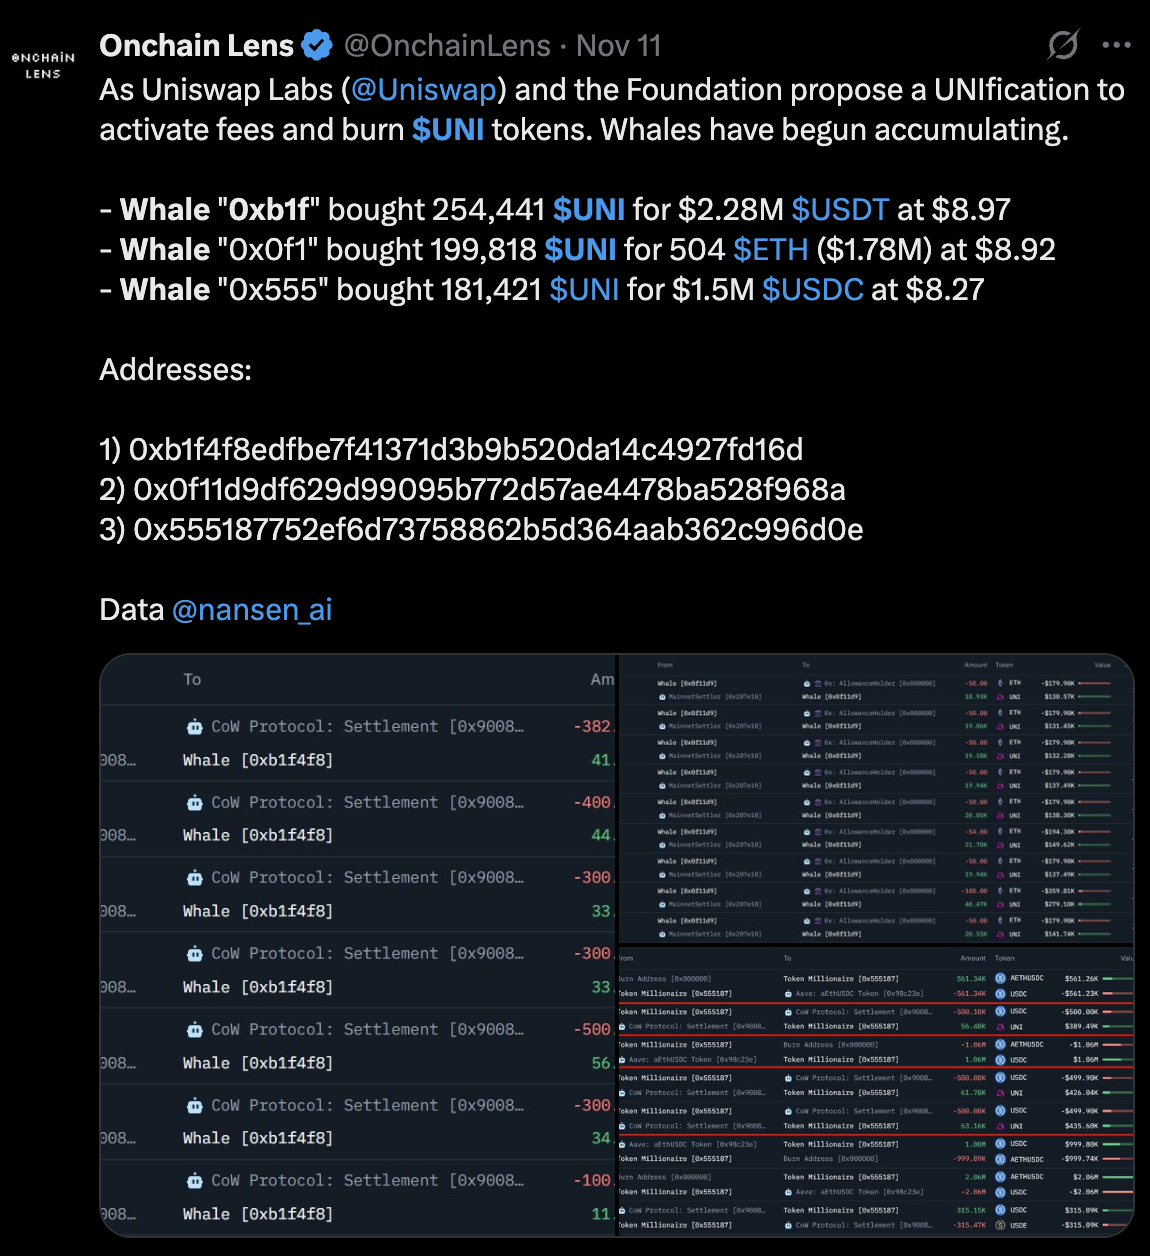Click the Nov 11 timestamp
The image size is (1150, 1256).
[619, 46]
